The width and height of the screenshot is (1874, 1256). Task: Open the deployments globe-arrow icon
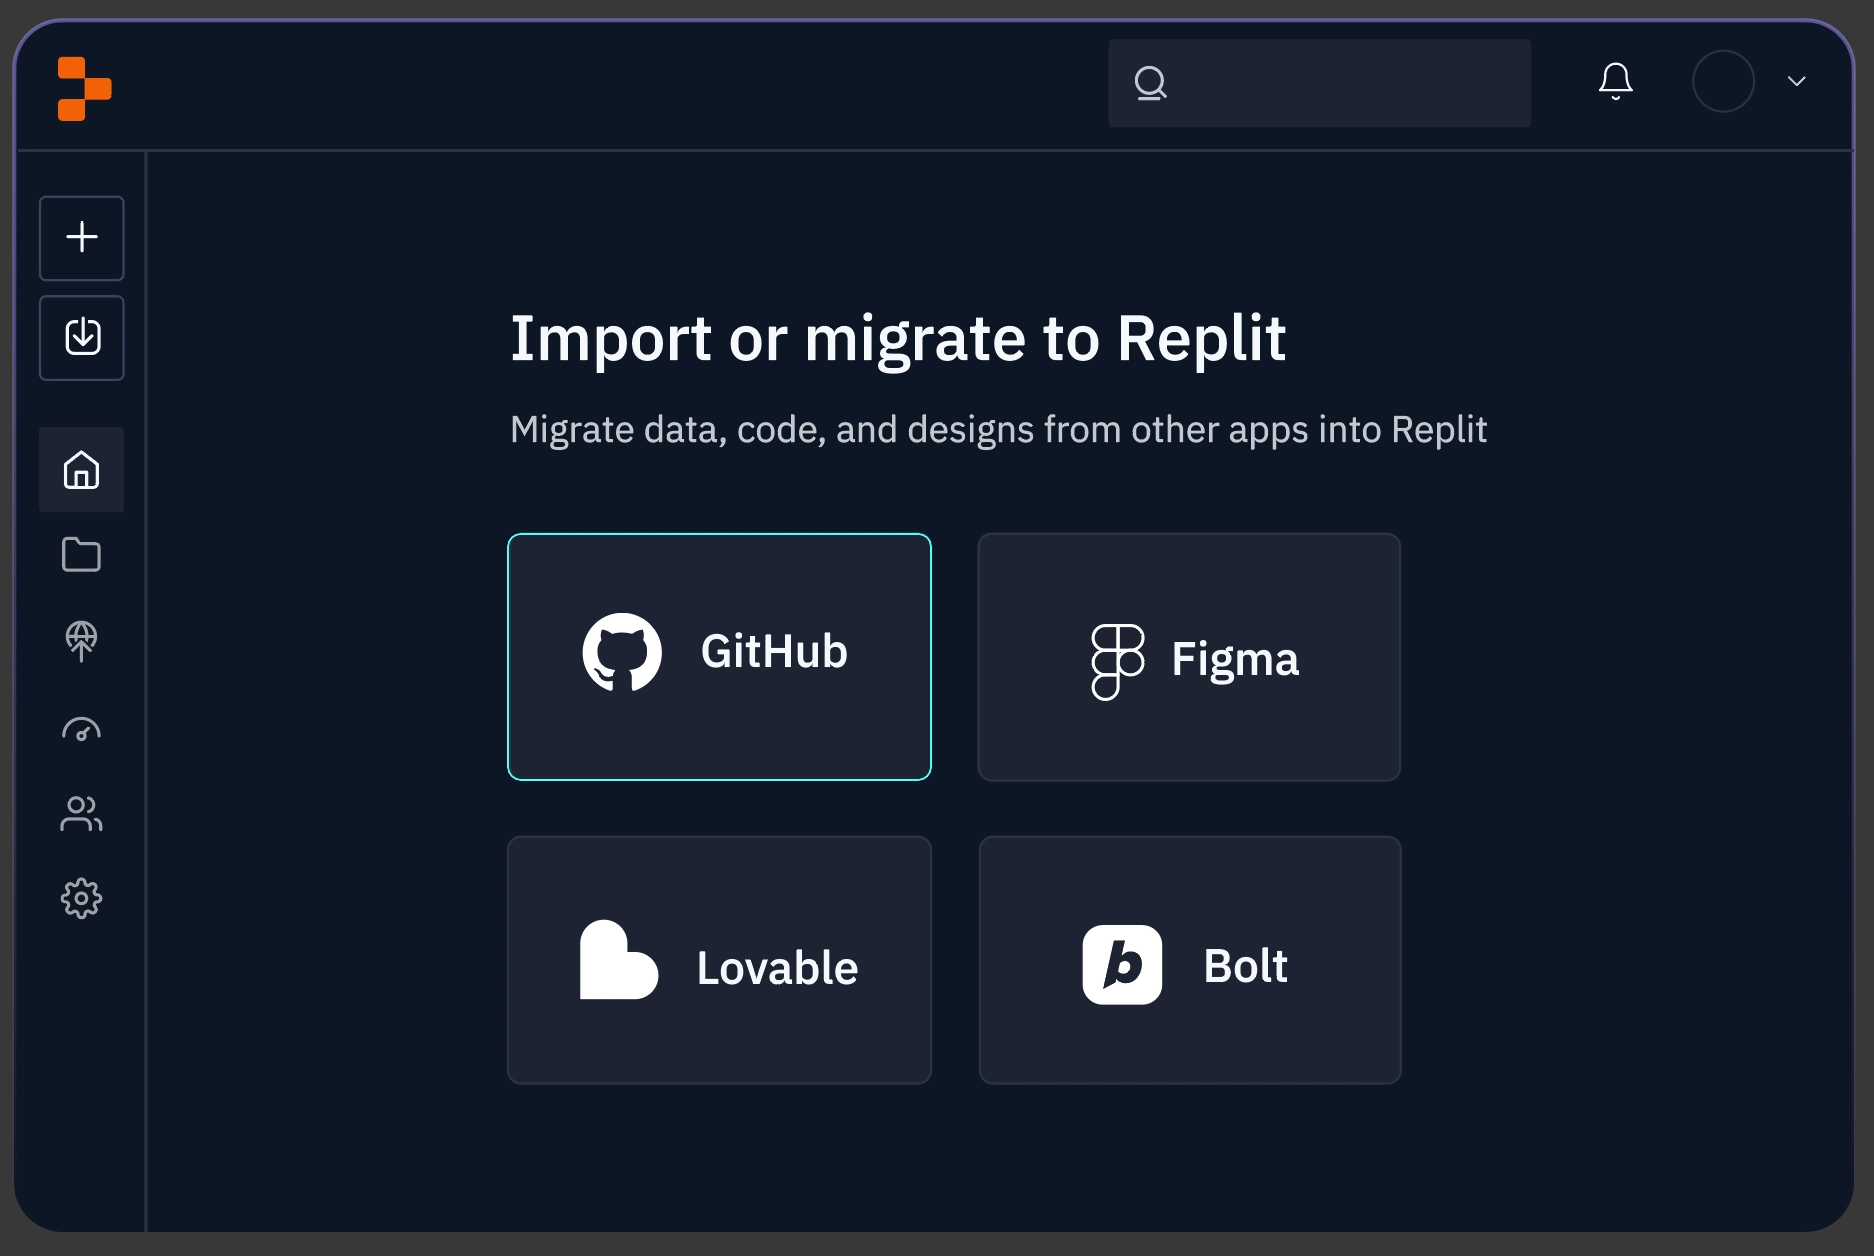82,641
